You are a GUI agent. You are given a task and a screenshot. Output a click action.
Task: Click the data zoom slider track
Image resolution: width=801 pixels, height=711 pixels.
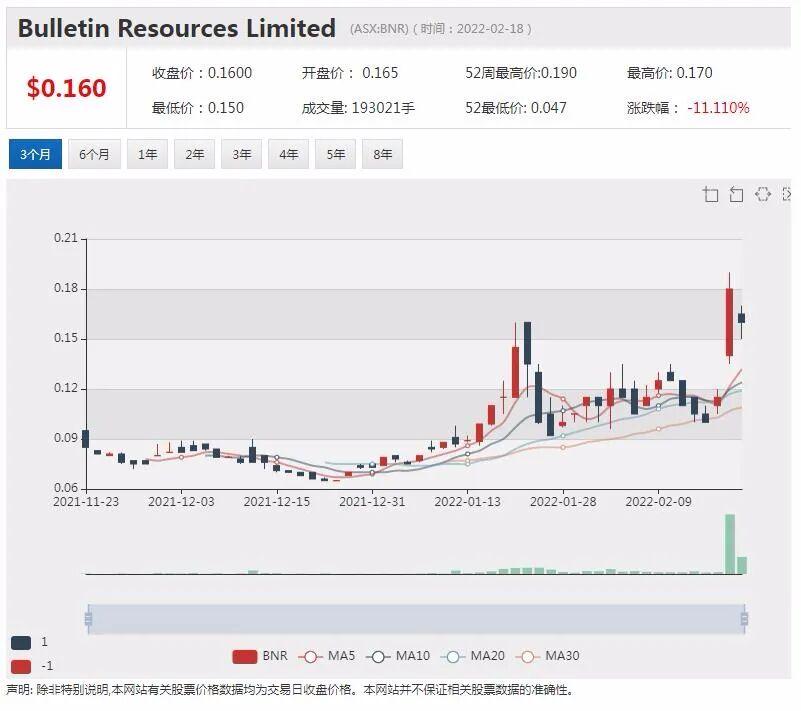(416, 619)
